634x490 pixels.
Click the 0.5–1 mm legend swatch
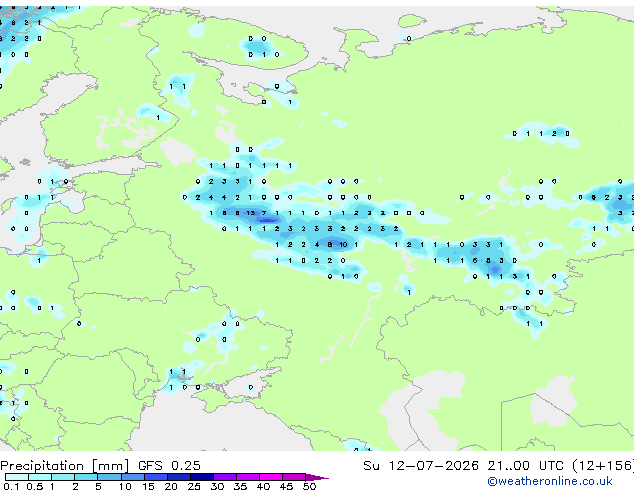(x=40, y=477)
